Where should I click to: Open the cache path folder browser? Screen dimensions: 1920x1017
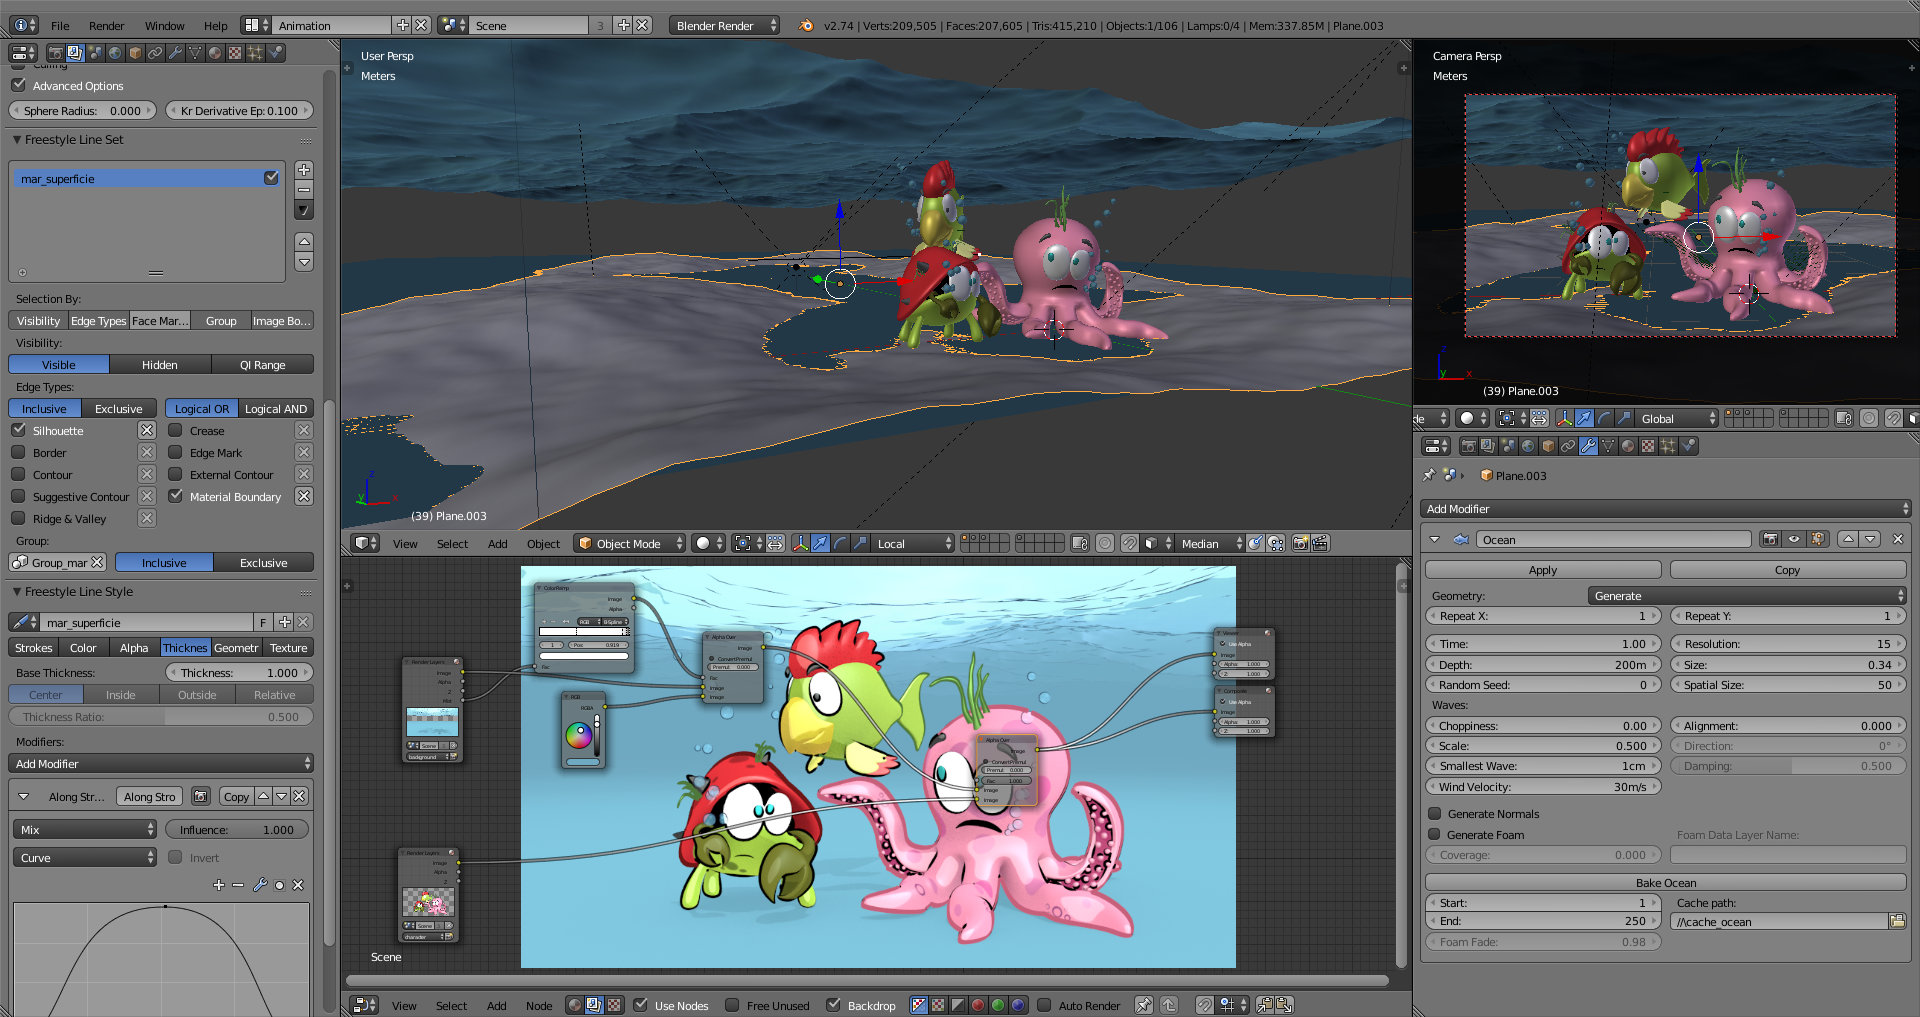coord(1897,922)
